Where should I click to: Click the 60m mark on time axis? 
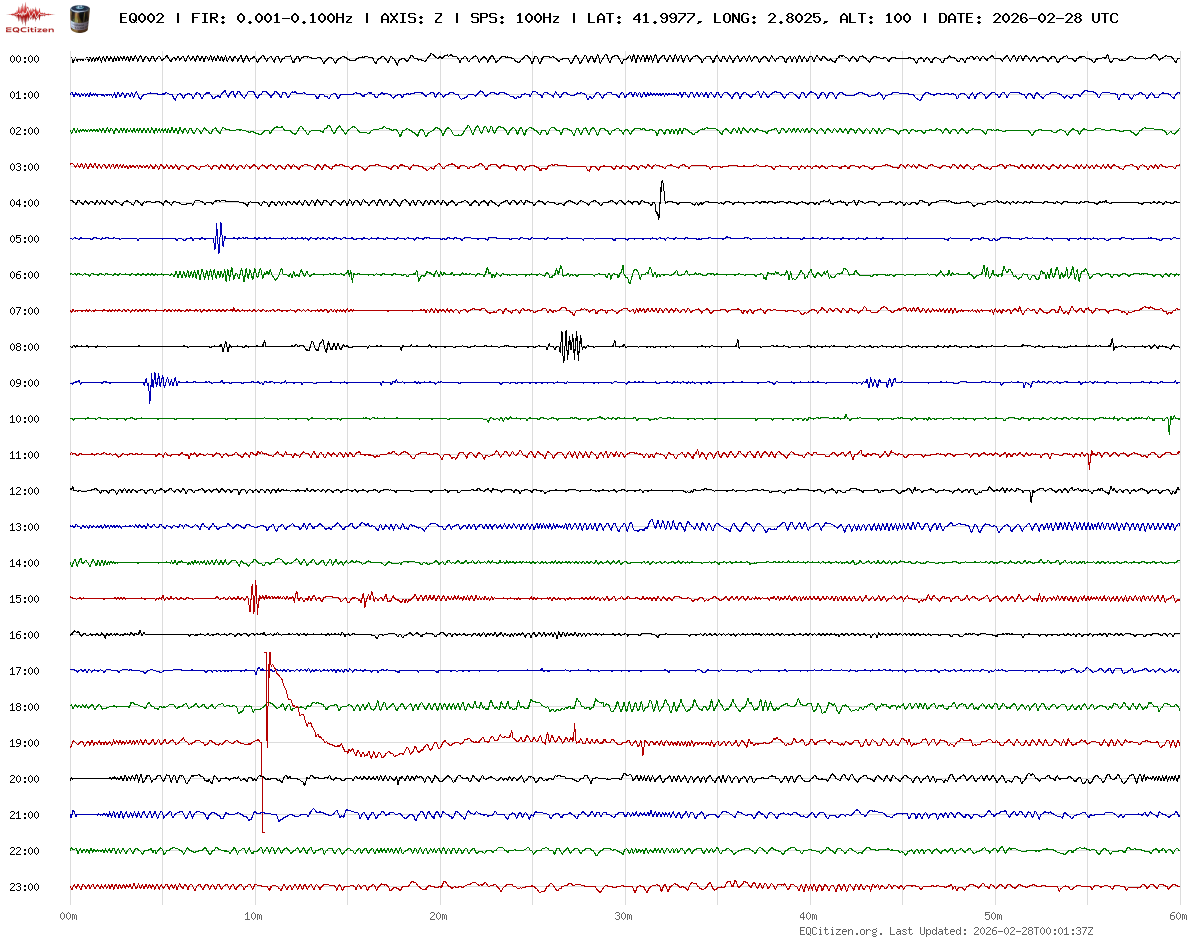click(1178, 915)
